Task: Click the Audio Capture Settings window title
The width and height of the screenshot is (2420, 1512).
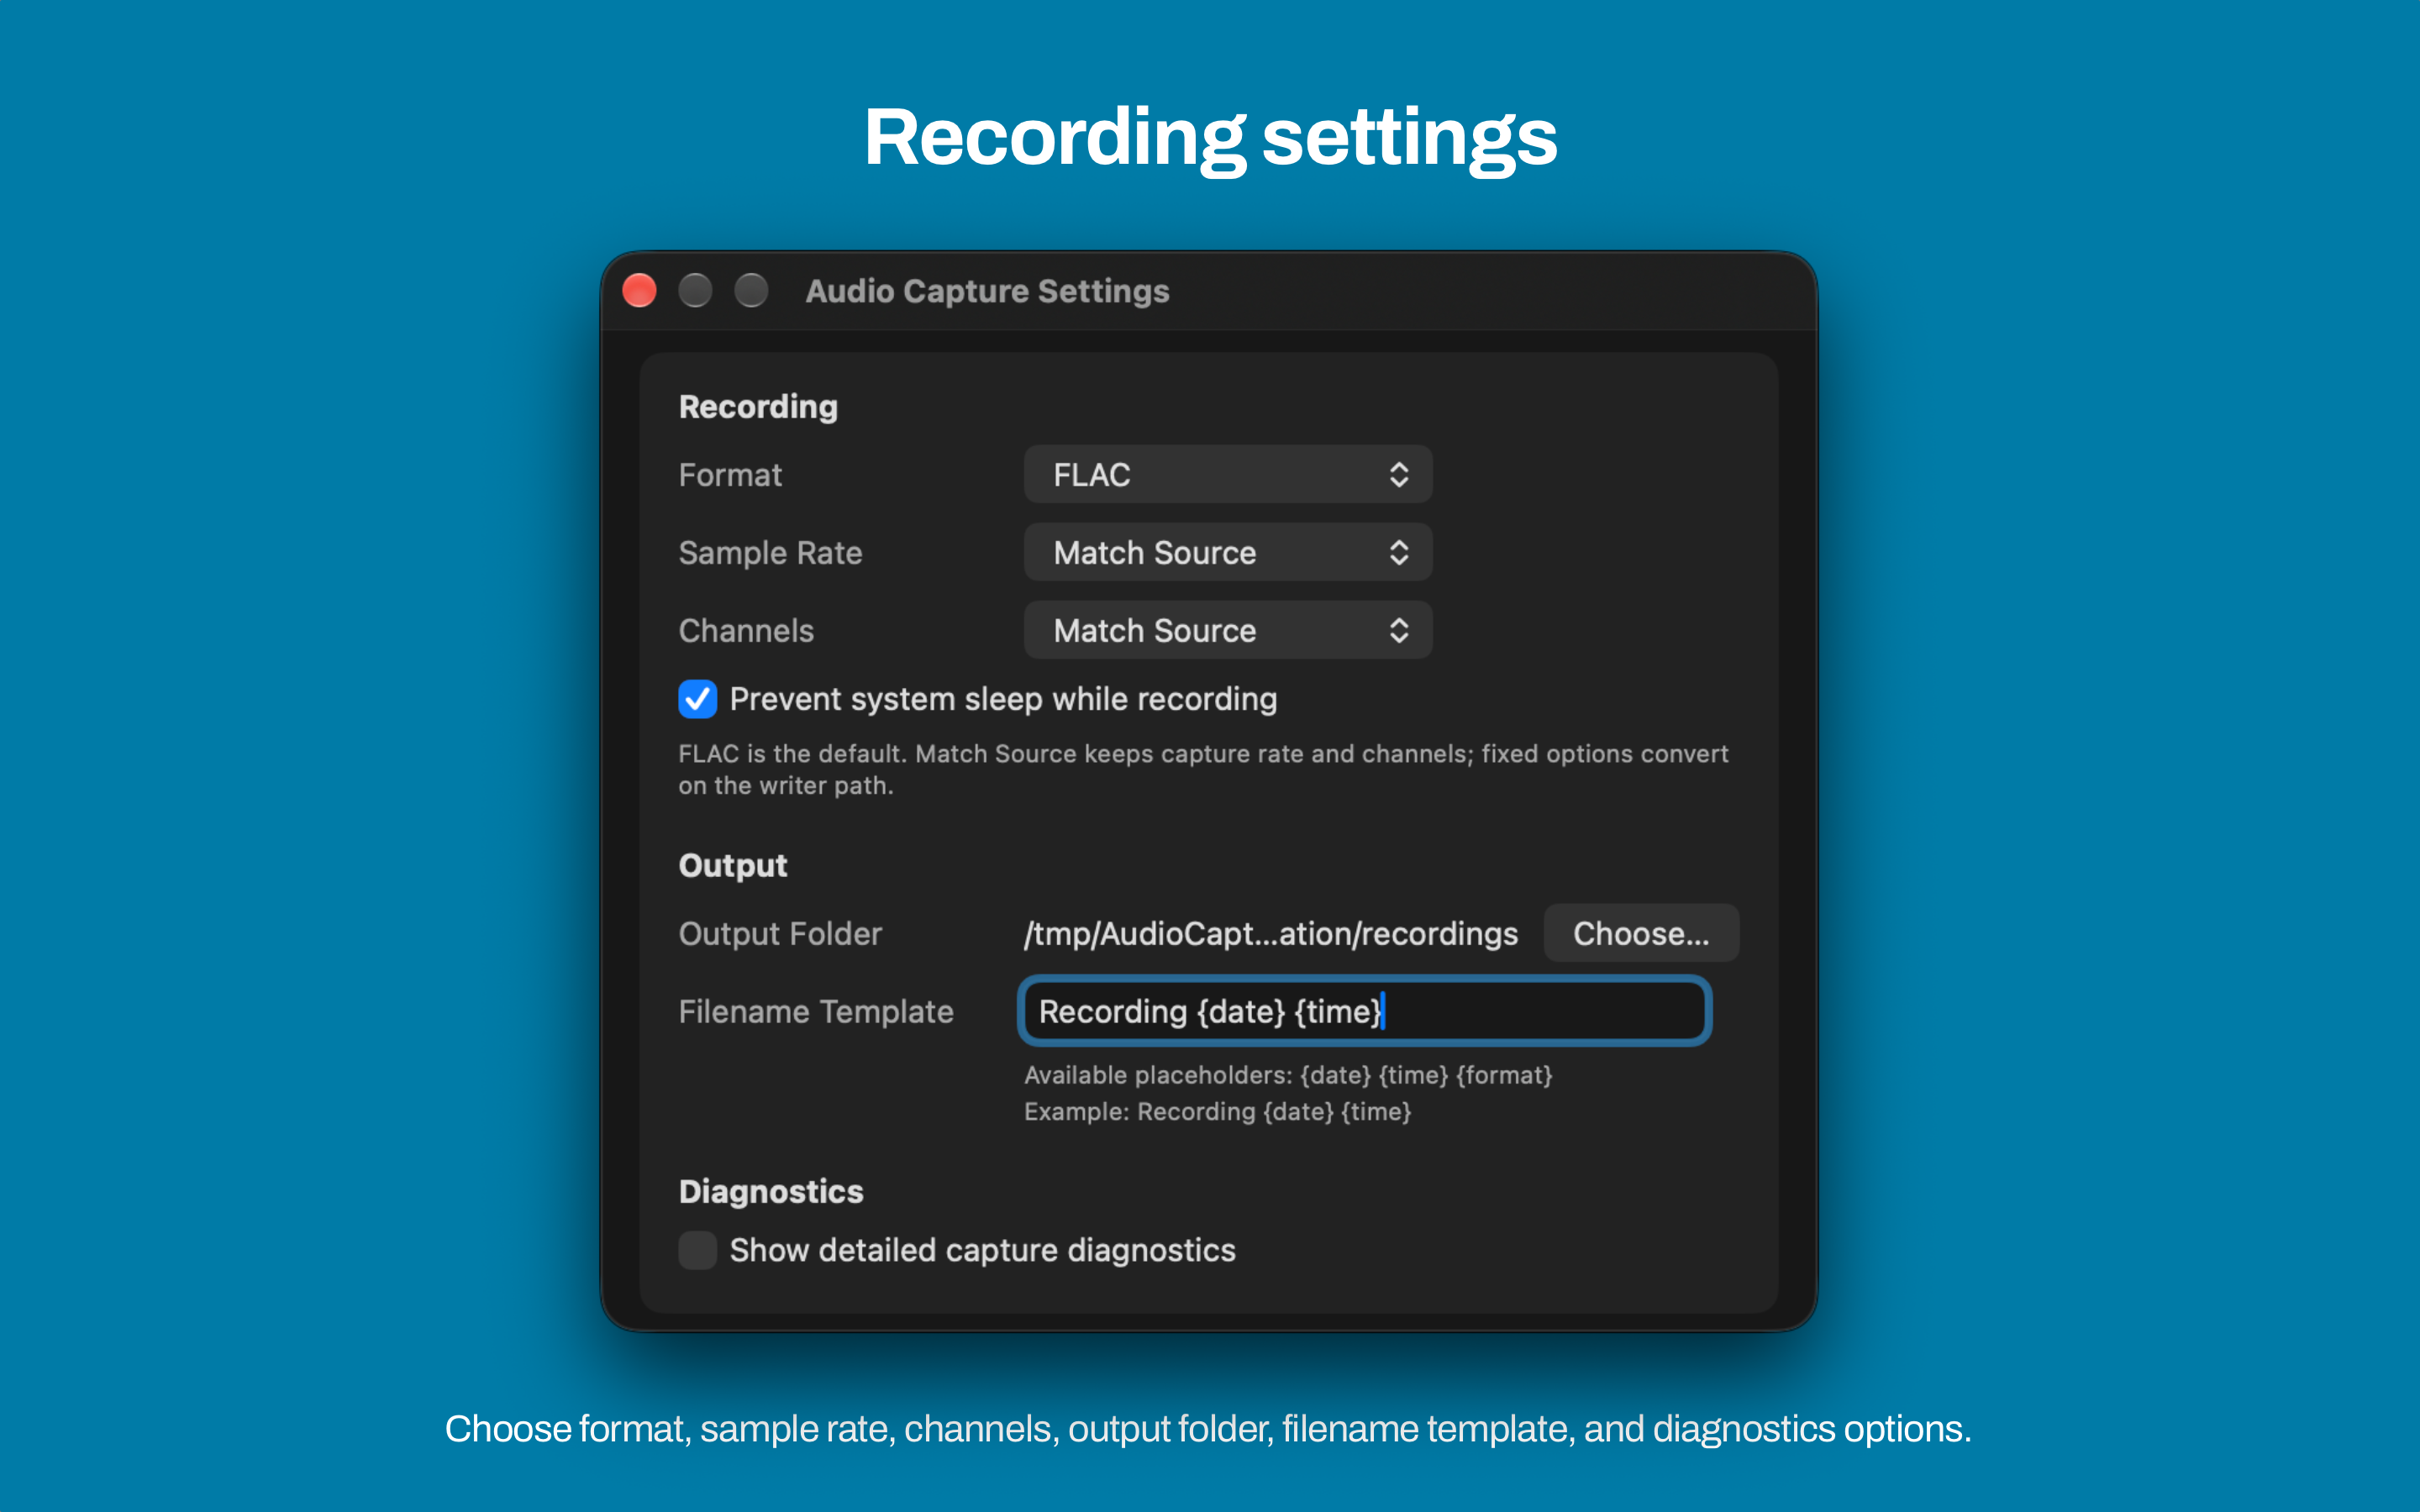Action: click(987, 291)
